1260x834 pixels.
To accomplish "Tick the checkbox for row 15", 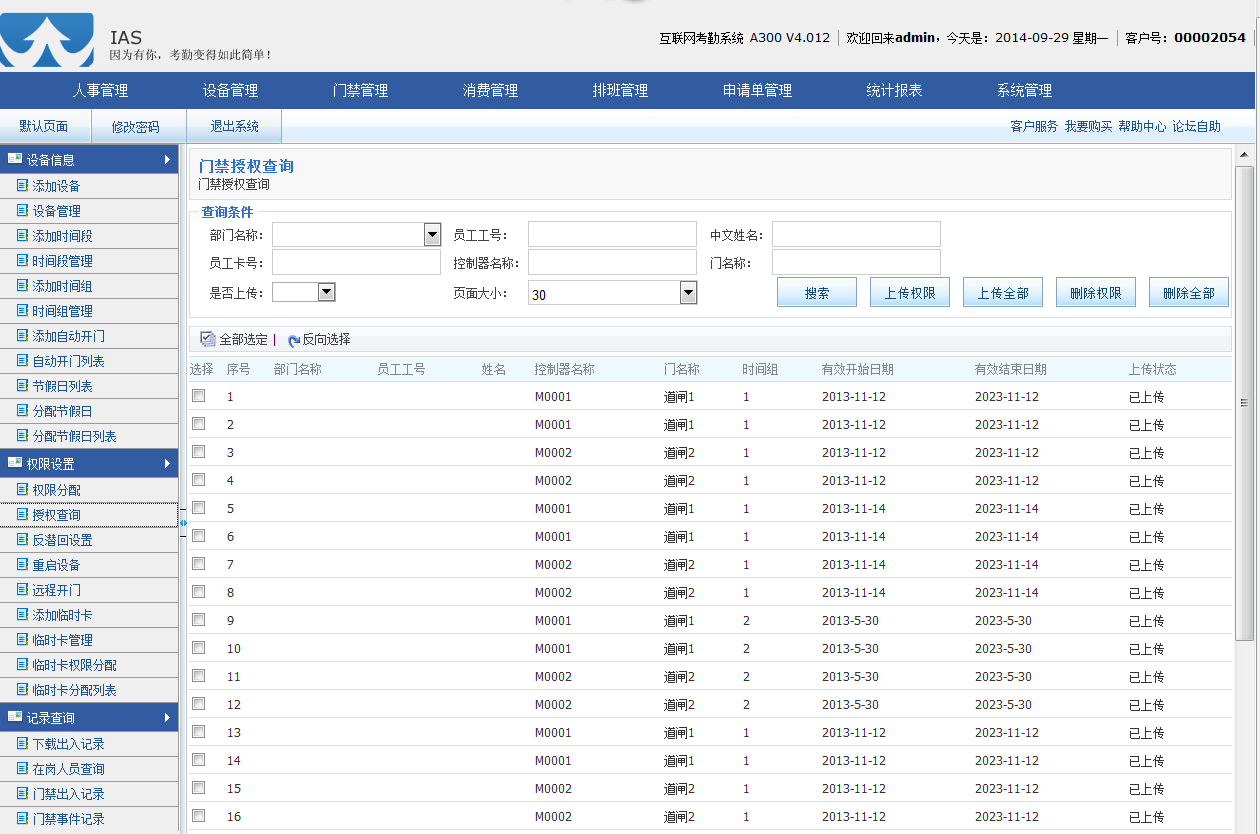I will click(198, 787).
